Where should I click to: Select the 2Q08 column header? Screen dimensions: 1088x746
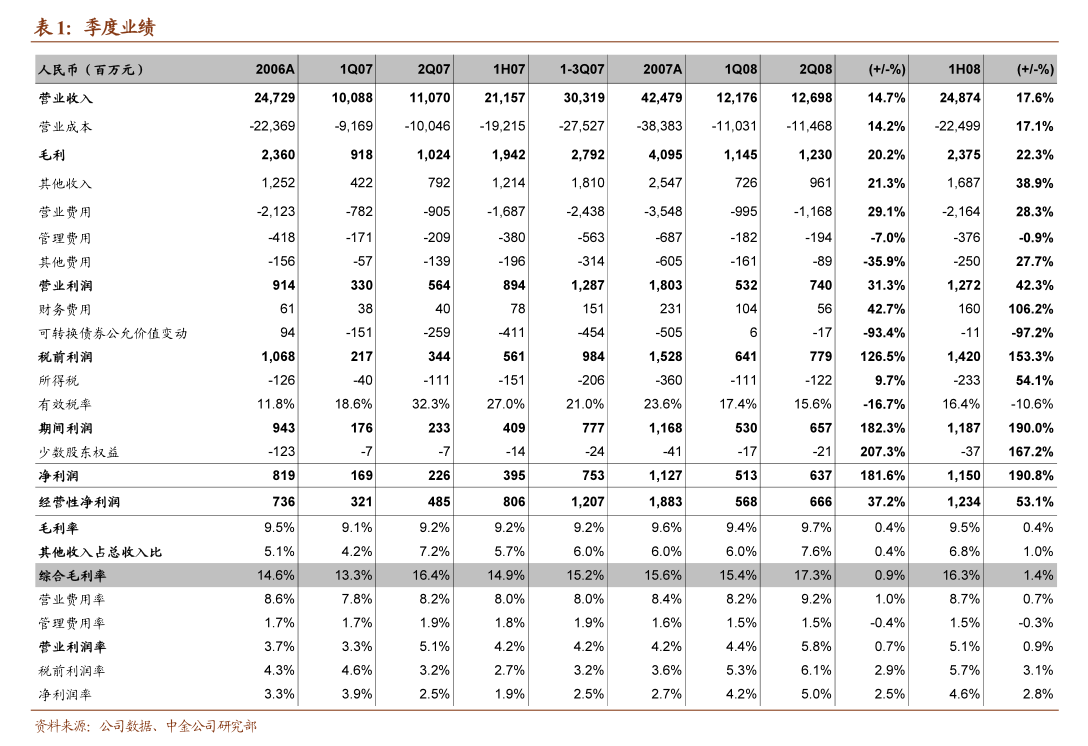(816, 70)
